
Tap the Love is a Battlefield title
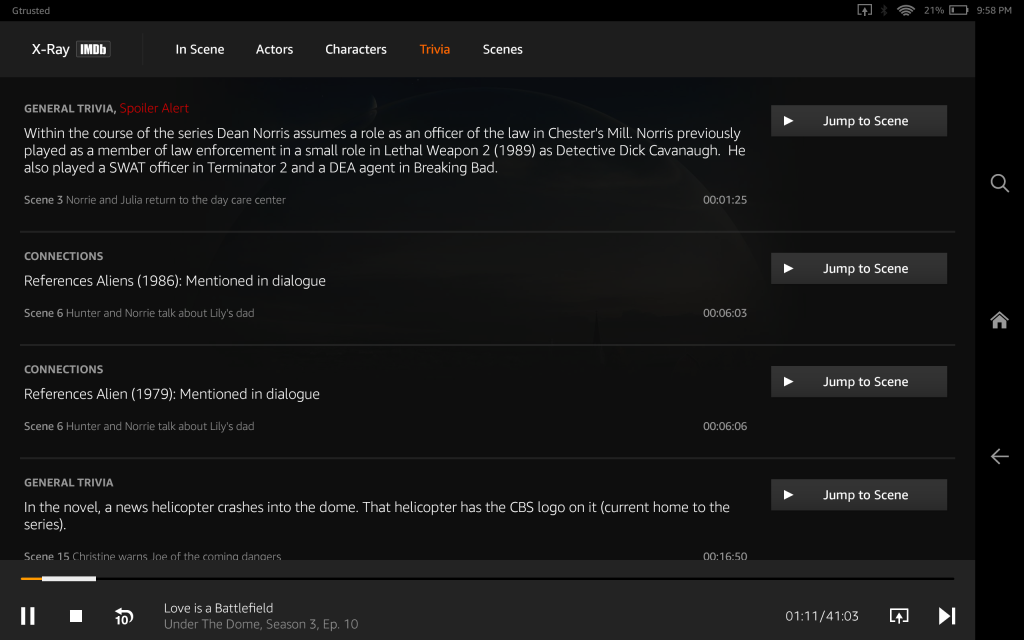218,608
